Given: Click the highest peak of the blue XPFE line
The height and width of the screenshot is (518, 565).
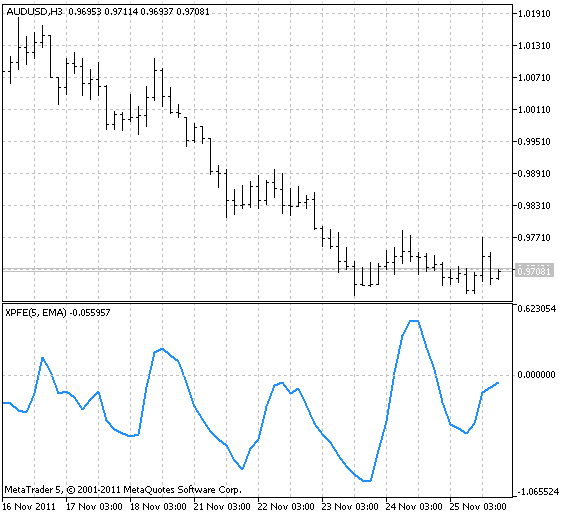Looking at the screenshot, I should point(414,321).
